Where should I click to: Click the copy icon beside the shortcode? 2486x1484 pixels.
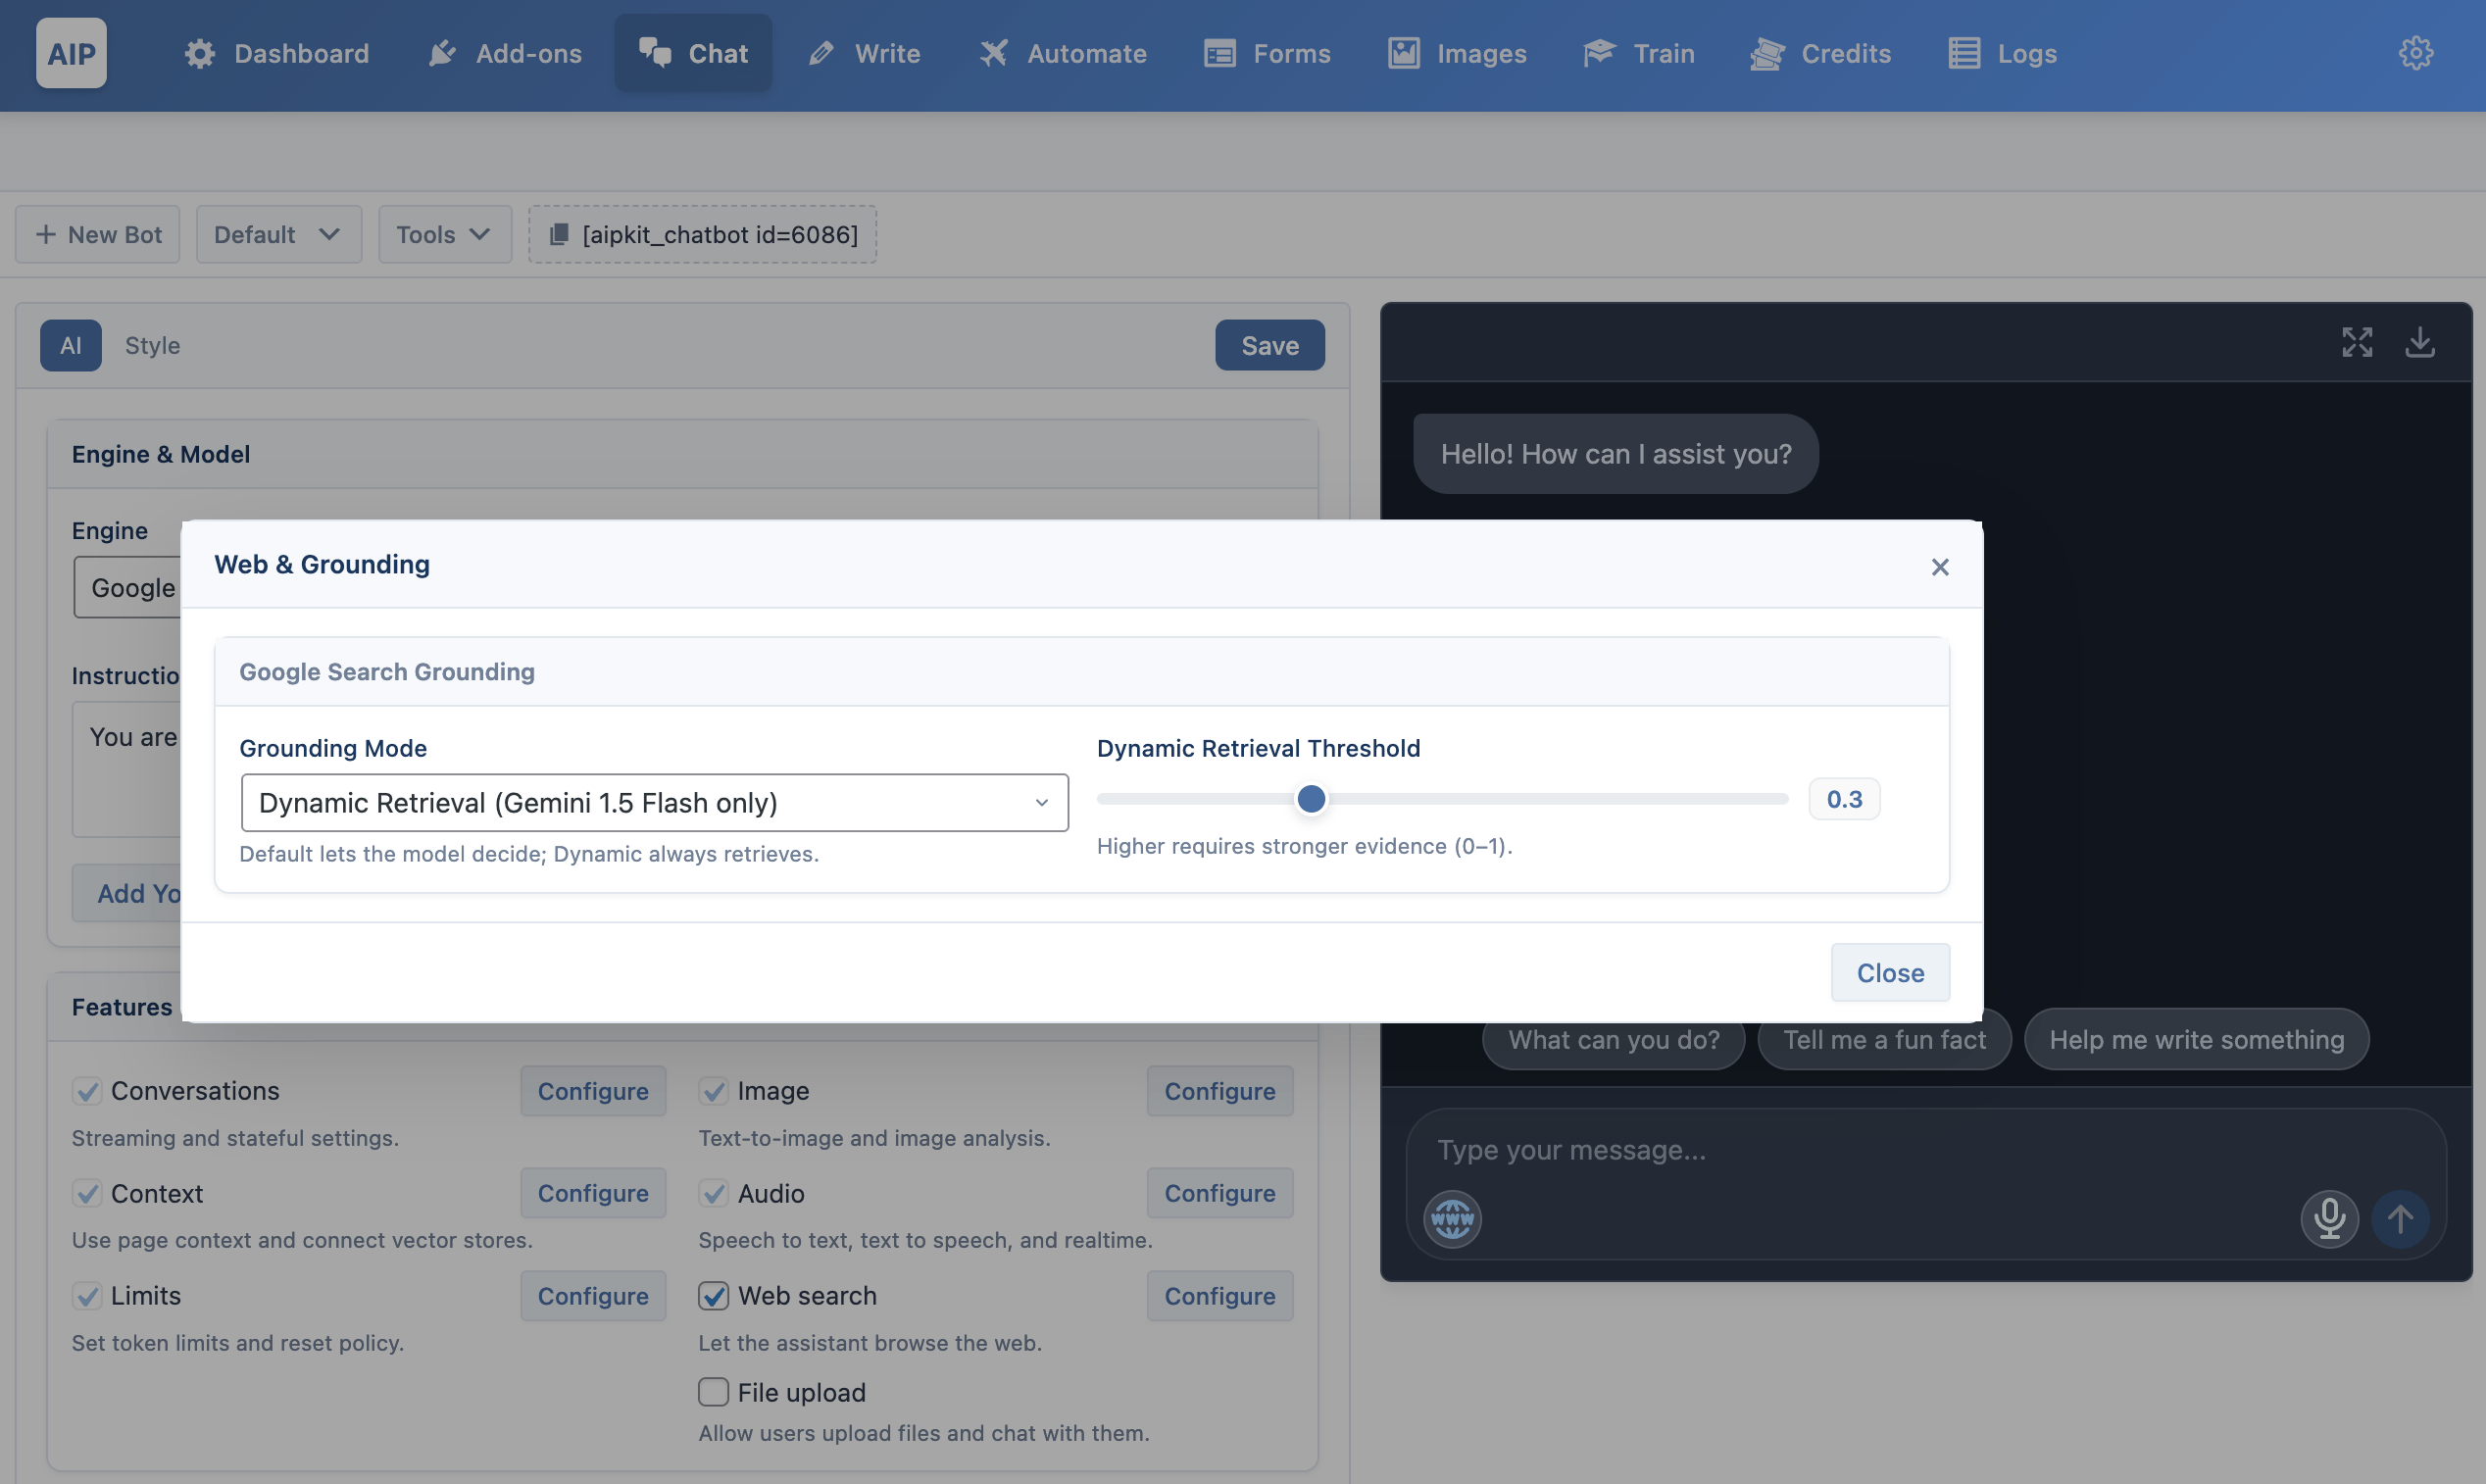[559, 234]
